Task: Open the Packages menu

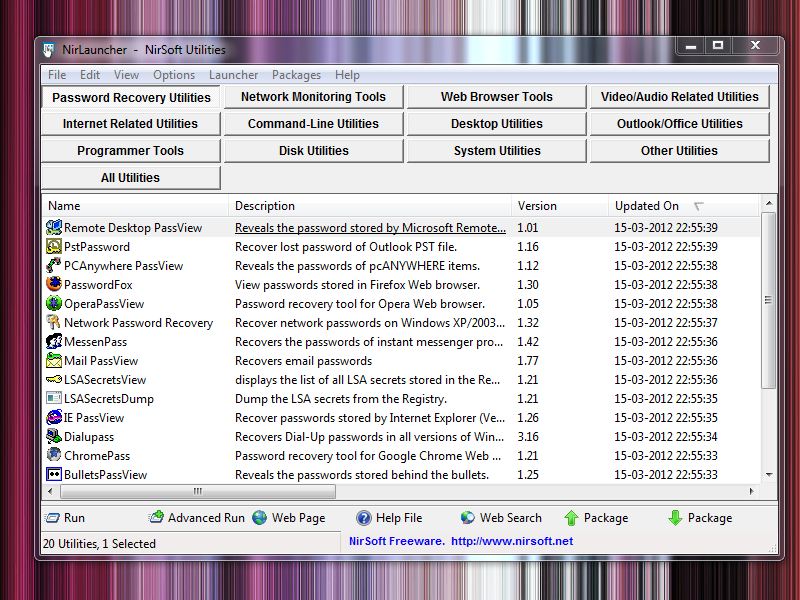Action: [x=296, y=75]
